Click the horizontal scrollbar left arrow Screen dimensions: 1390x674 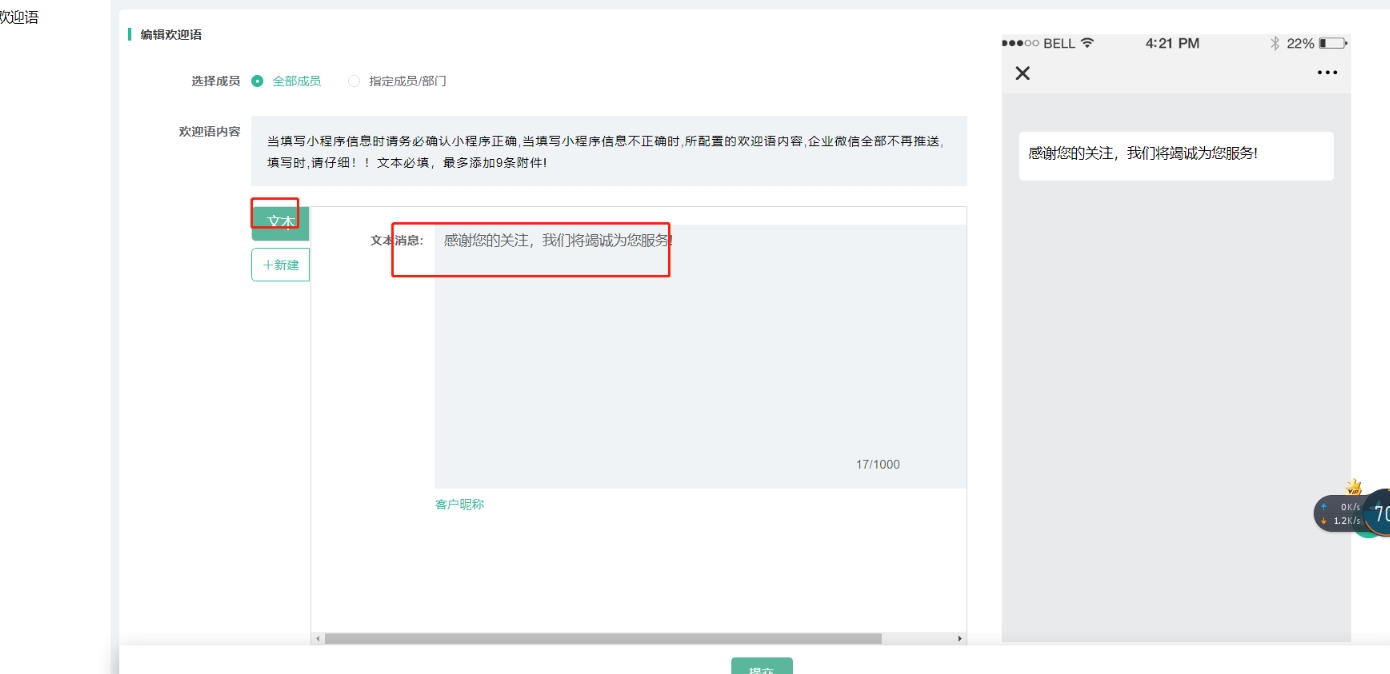(317, 638)
